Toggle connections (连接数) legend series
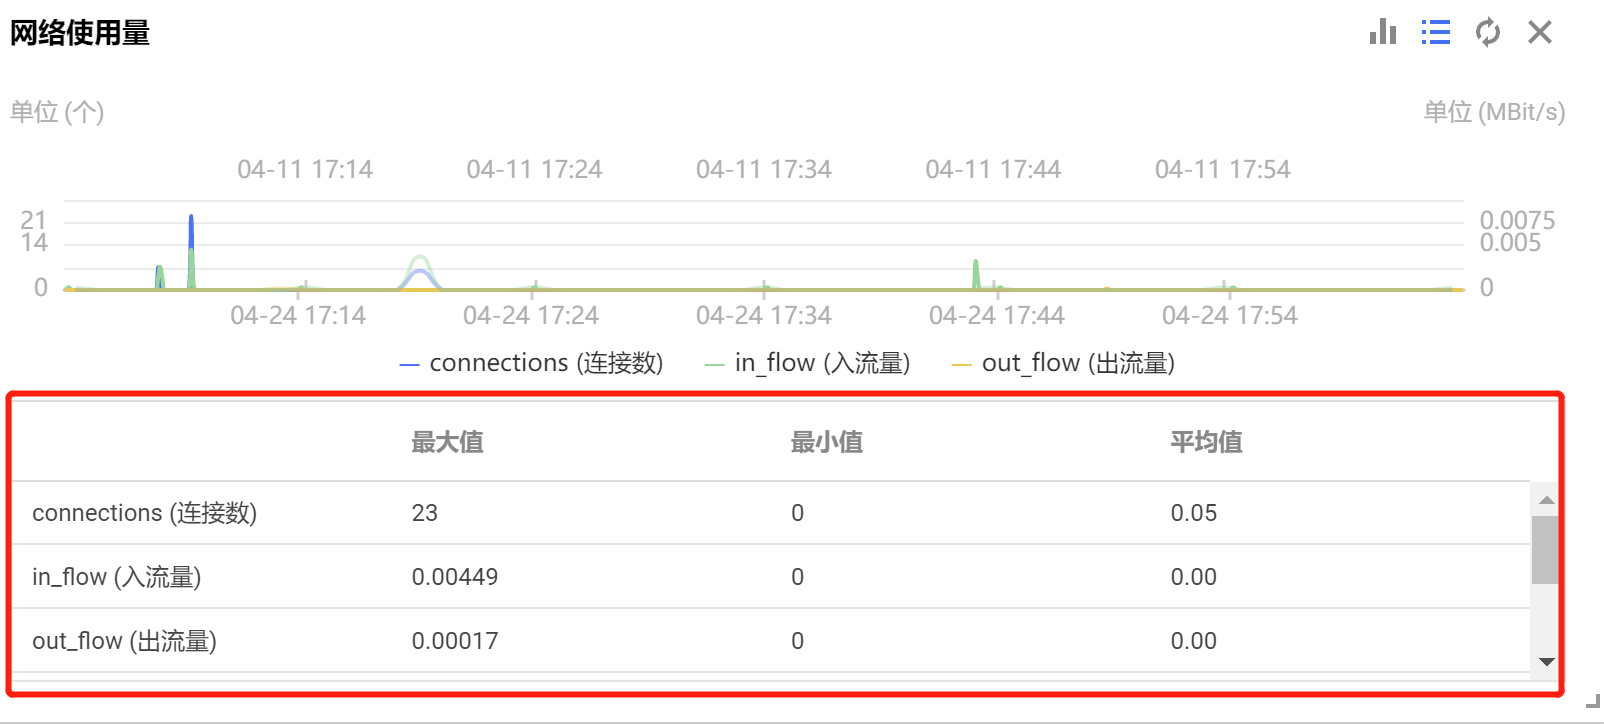Screen dimensions: 1604x724 click(x=531, y=363)
